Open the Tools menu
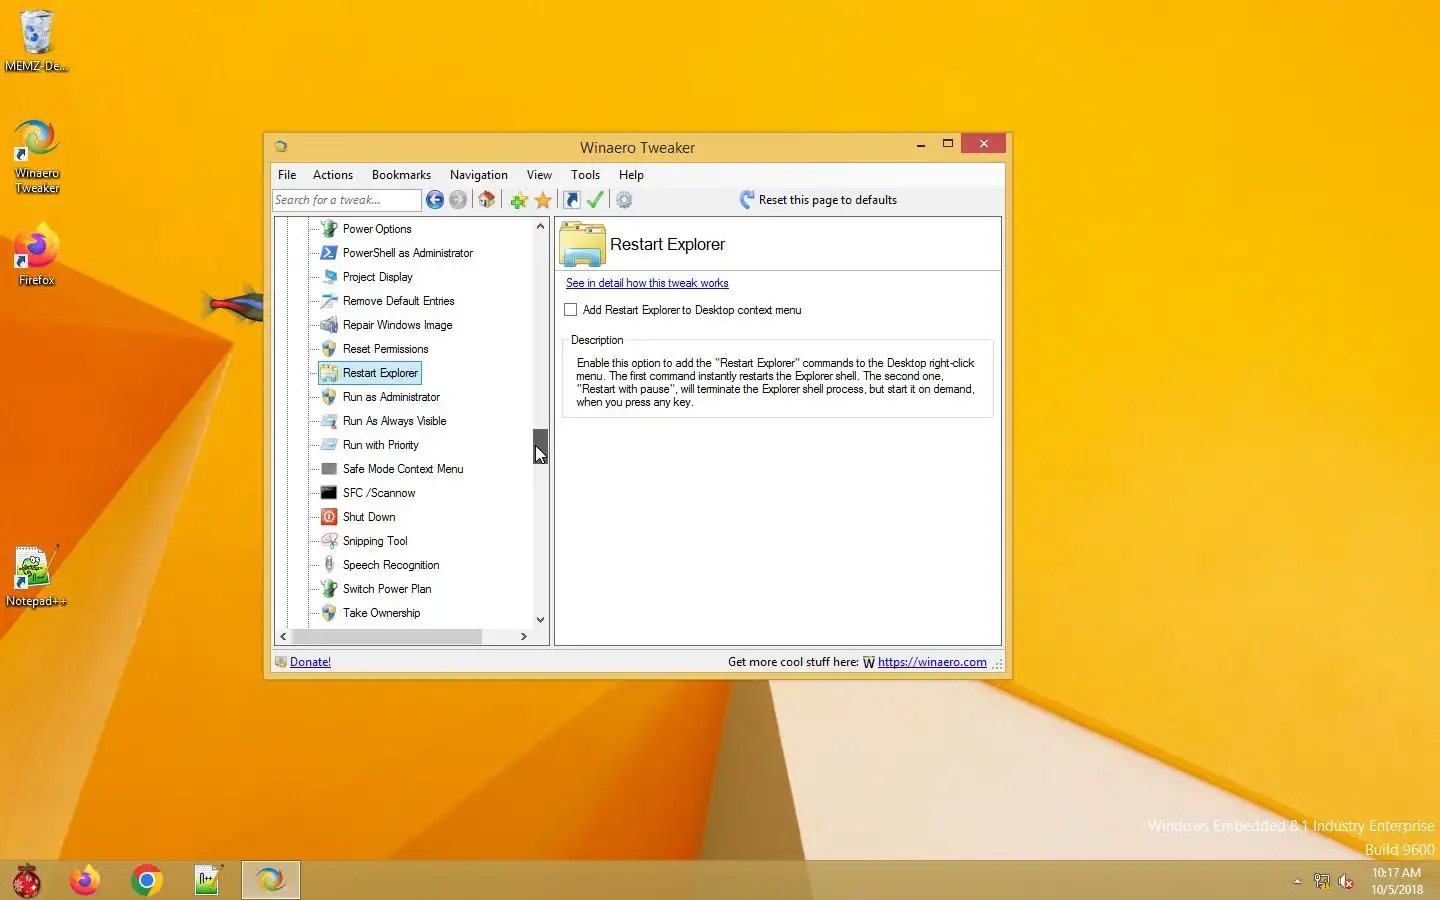Image resolution: width=1440 pixels, height=900 pixels. click(x=586, y=175)
